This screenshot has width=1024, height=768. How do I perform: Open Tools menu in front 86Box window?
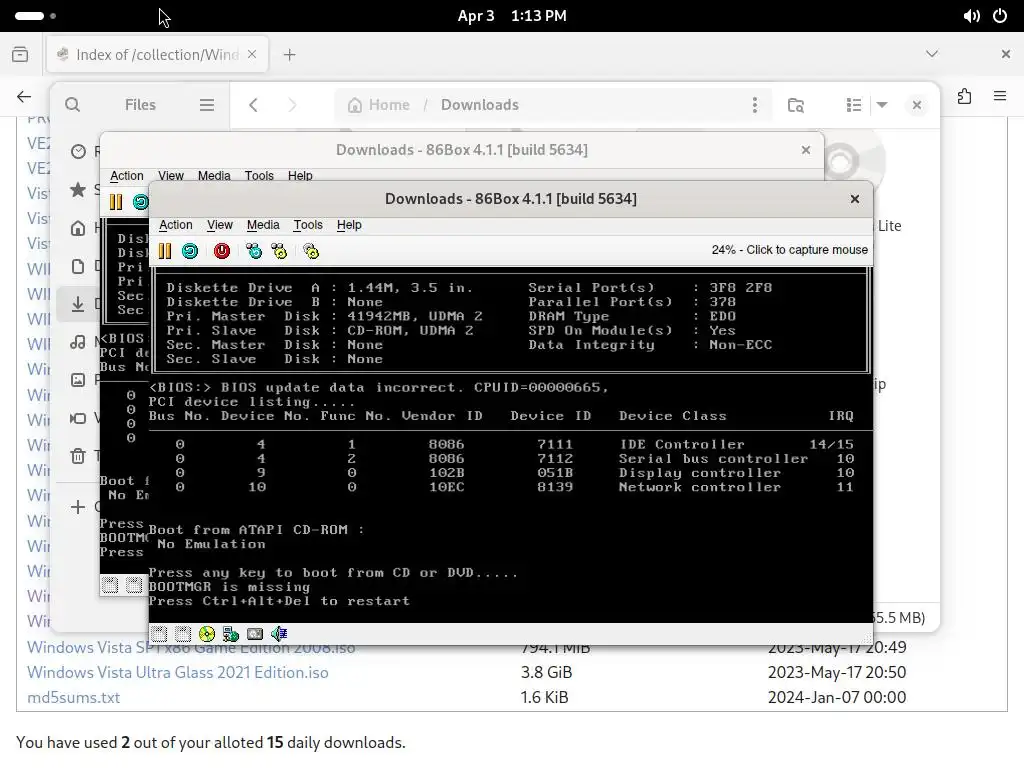pos(308,225)
